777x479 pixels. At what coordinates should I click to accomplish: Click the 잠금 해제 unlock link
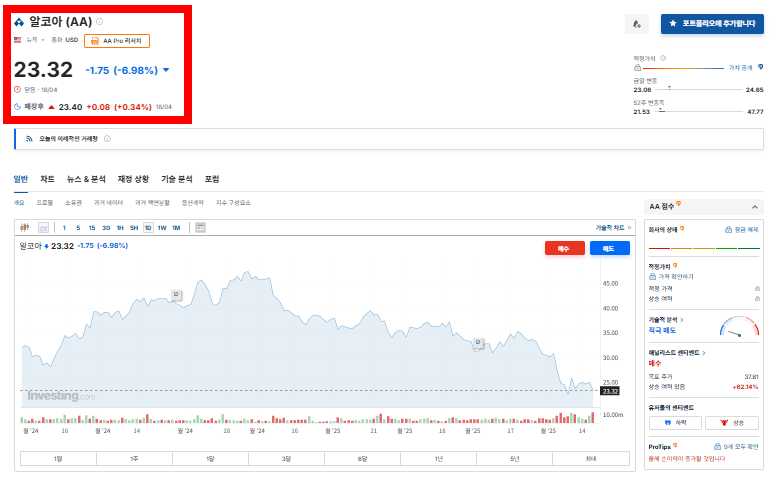(x=741, y=229)
